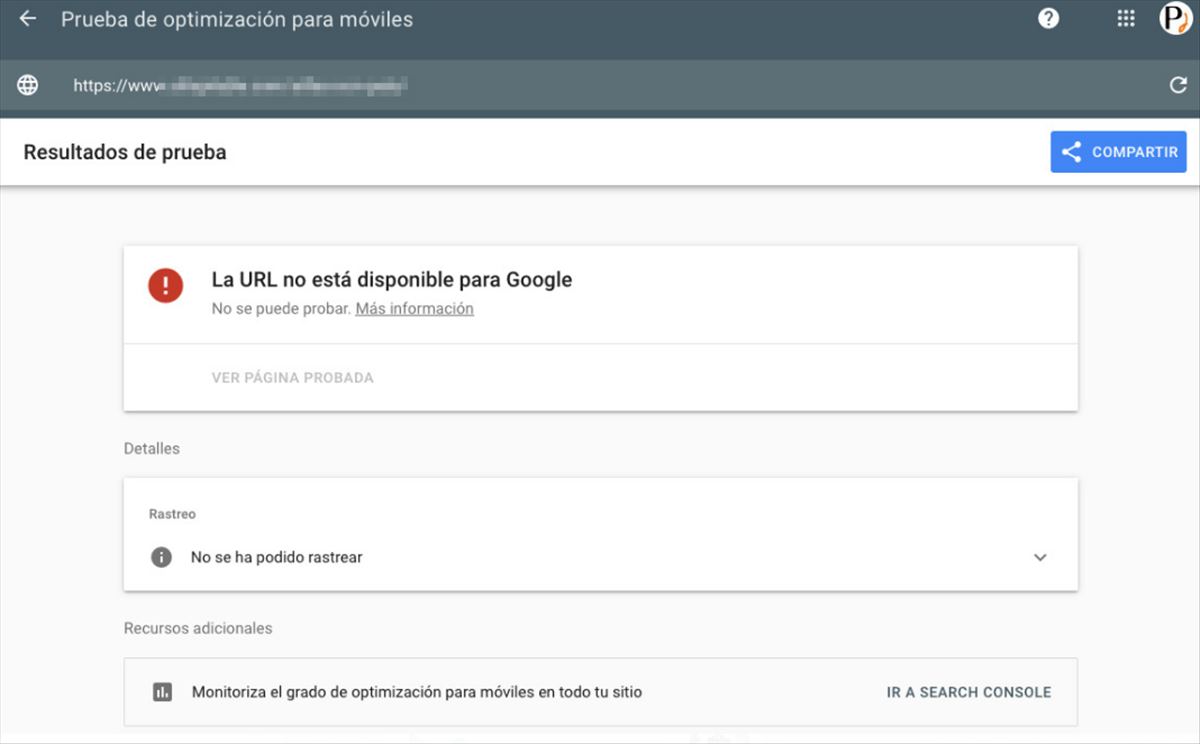The width and height of the screenshot is (1200, 744).
Task: Open the Google apps grid icon
Action: 1125,19
